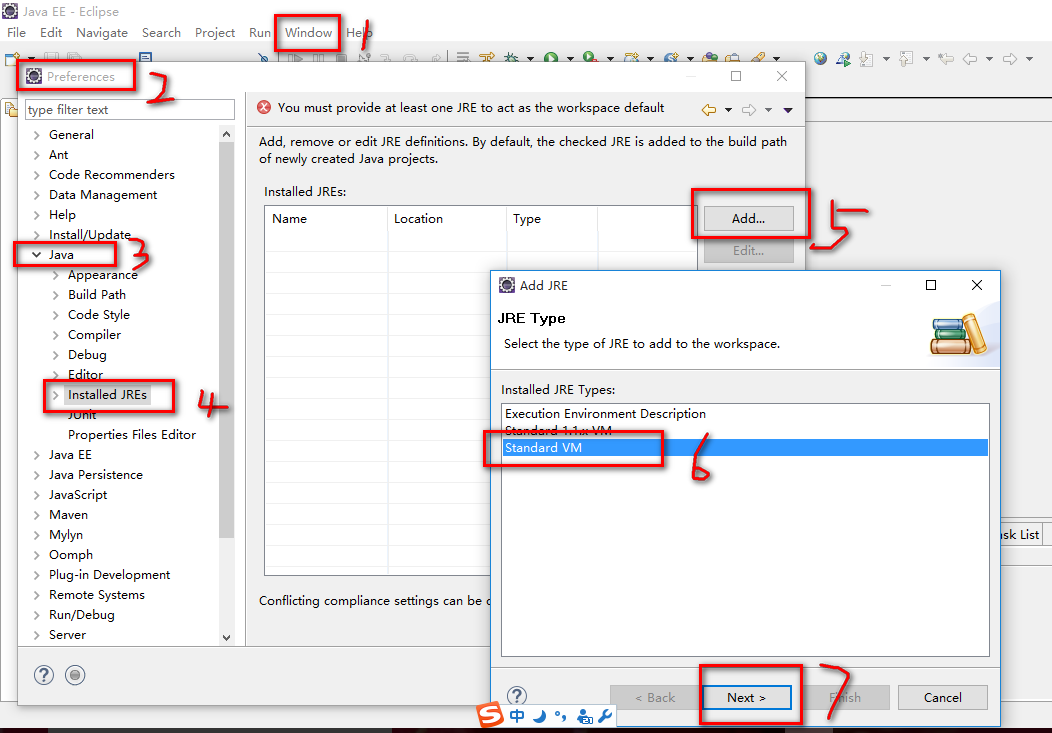Screen dimensions: 1052x733
Task: Cancel the Add JRE dialog
Action: click(x=942, y=697)
